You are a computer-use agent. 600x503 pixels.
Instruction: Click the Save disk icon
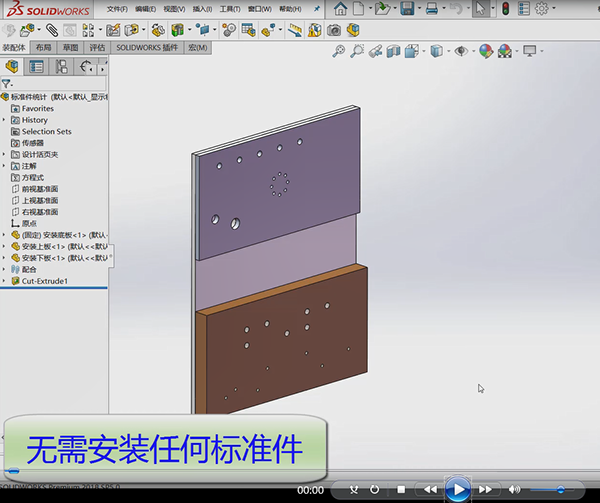405,9
